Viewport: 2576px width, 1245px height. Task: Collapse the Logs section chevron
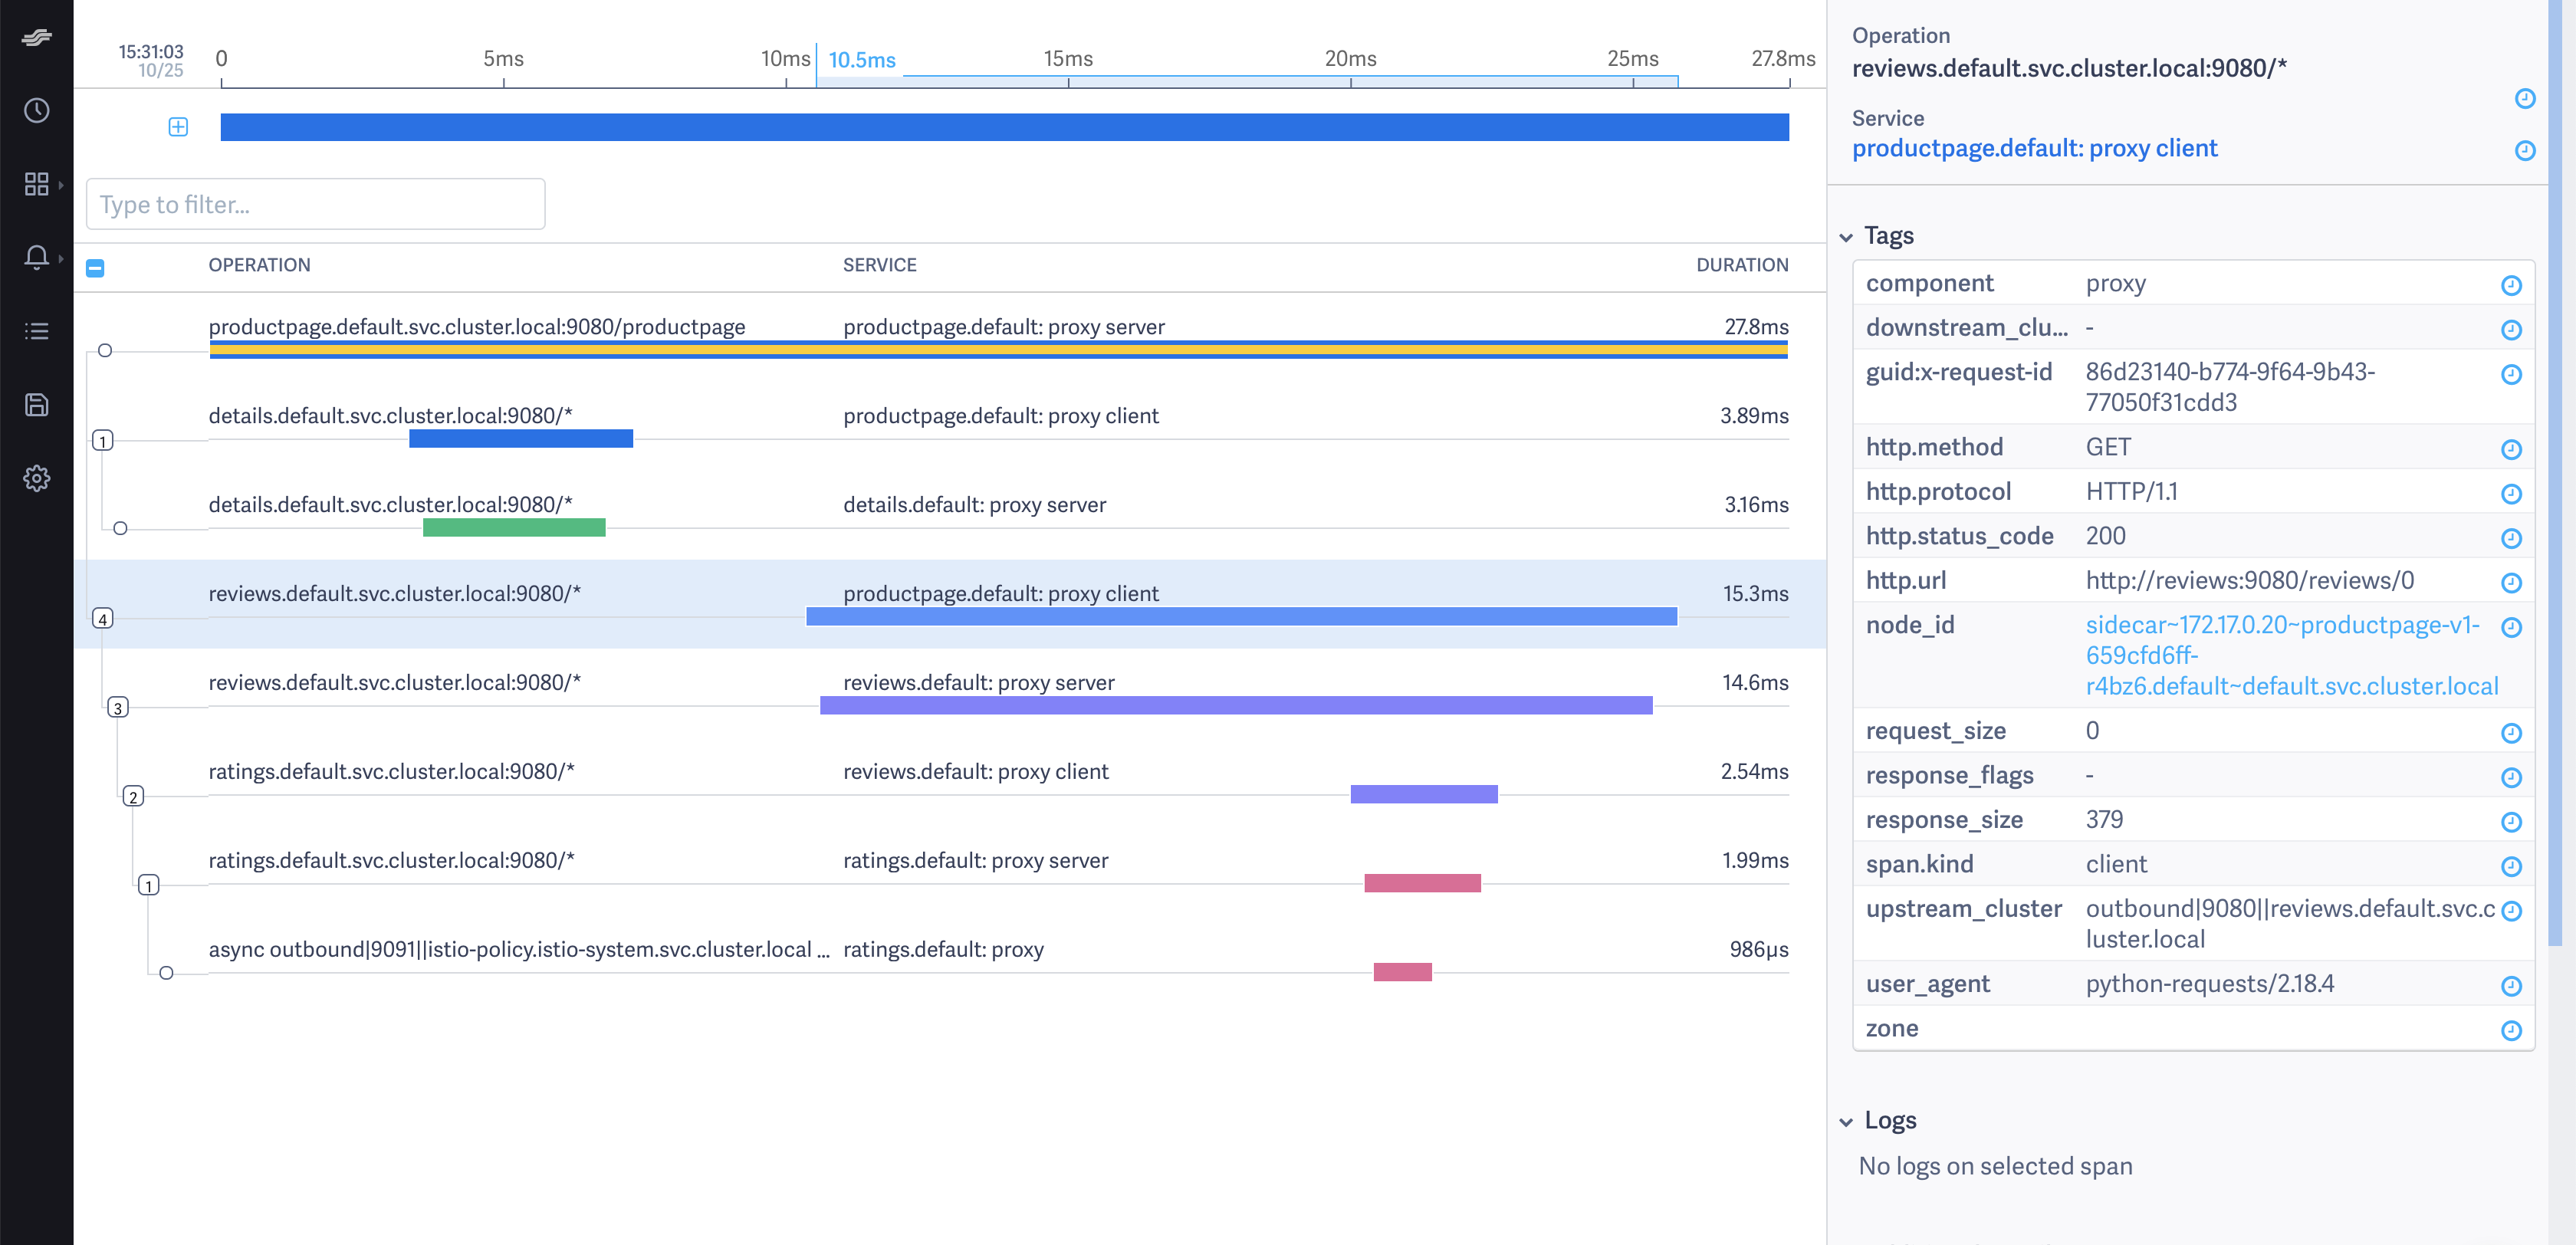1845,1122
